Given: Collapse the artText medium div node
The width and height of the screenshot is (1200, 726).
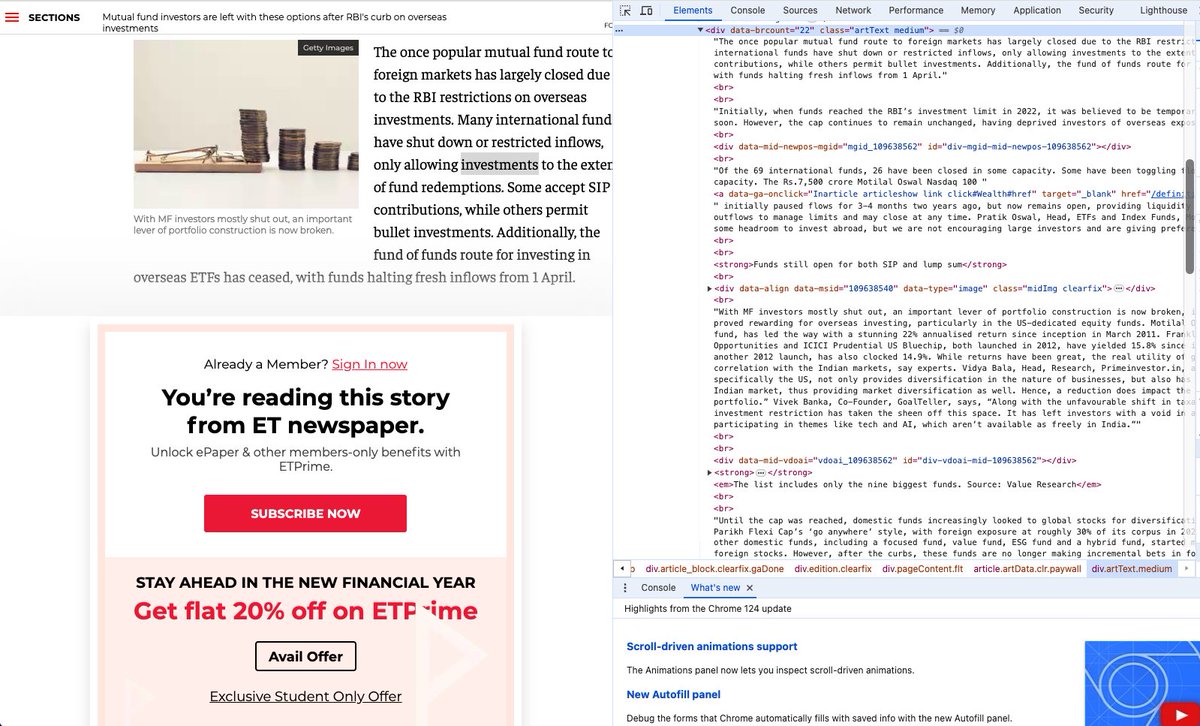Looking at the screenshot, I should coord(700,30).
